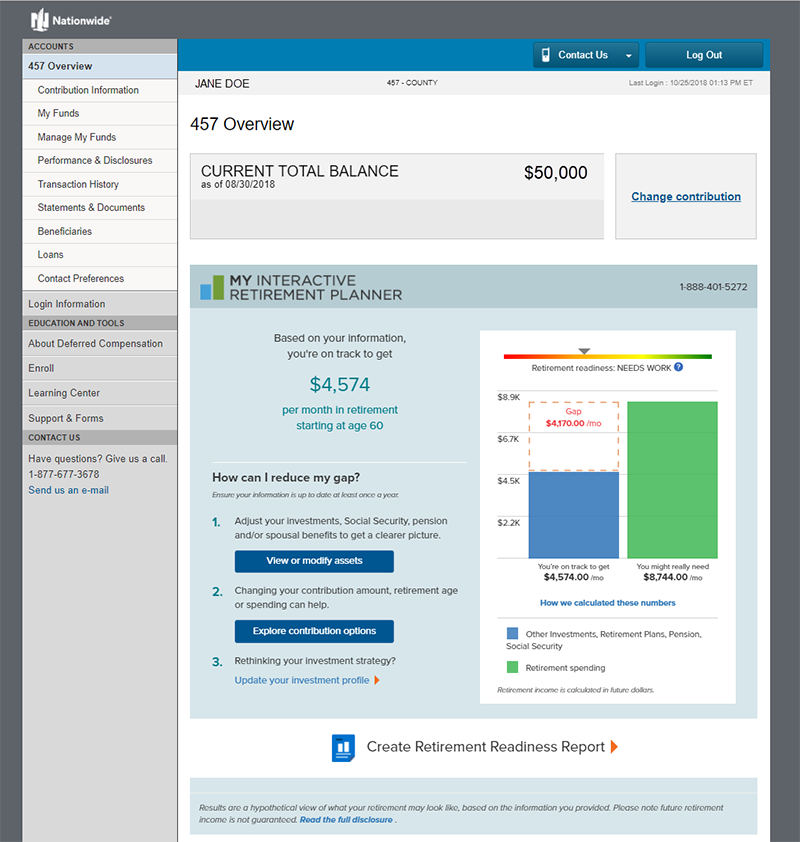Click the Change contribution link
The height and width of the screenshot is (842, 800).
click(x=686, y=197)
